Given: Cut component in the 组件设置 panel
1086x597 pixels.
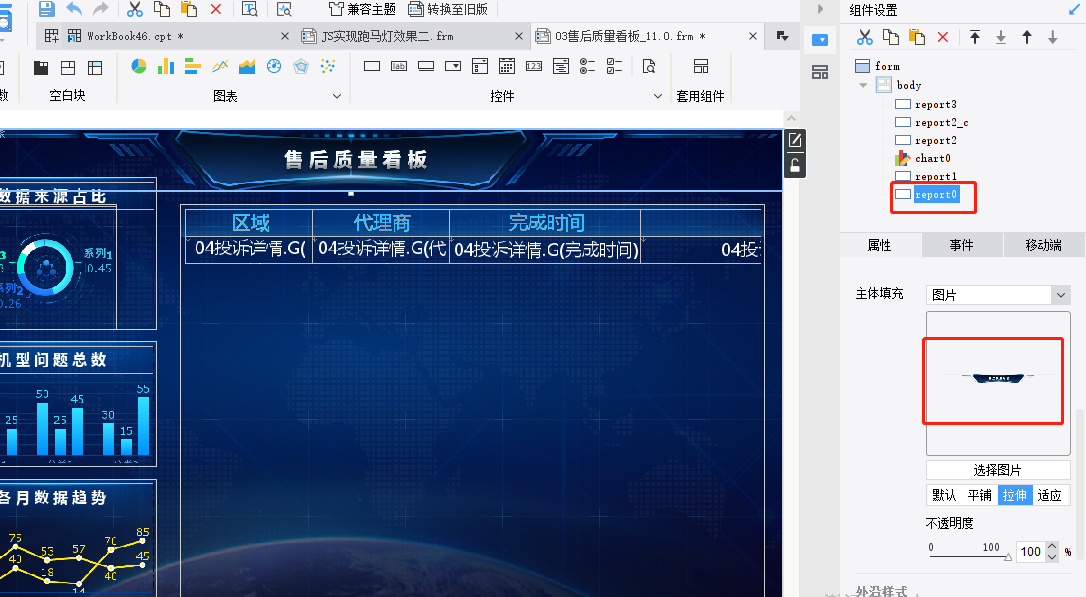Looking at the screenshot, I should (x=864, y=37).
